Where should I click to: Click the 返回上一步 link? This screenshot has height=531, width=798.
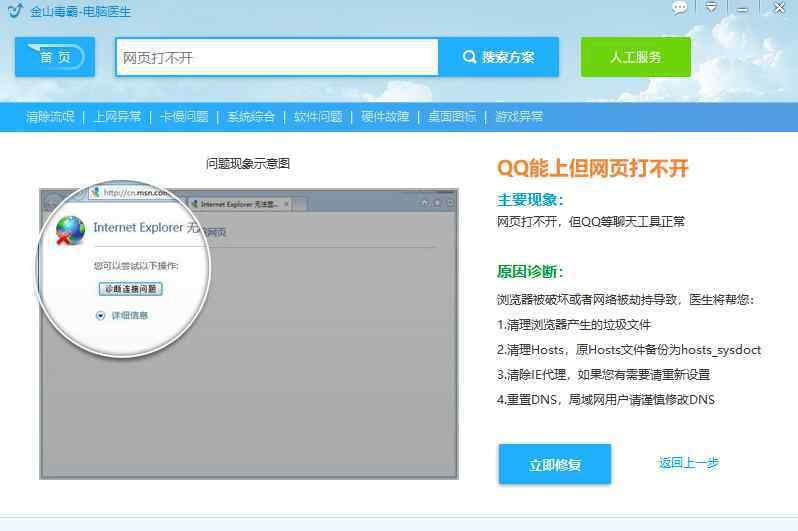(689, 463)
